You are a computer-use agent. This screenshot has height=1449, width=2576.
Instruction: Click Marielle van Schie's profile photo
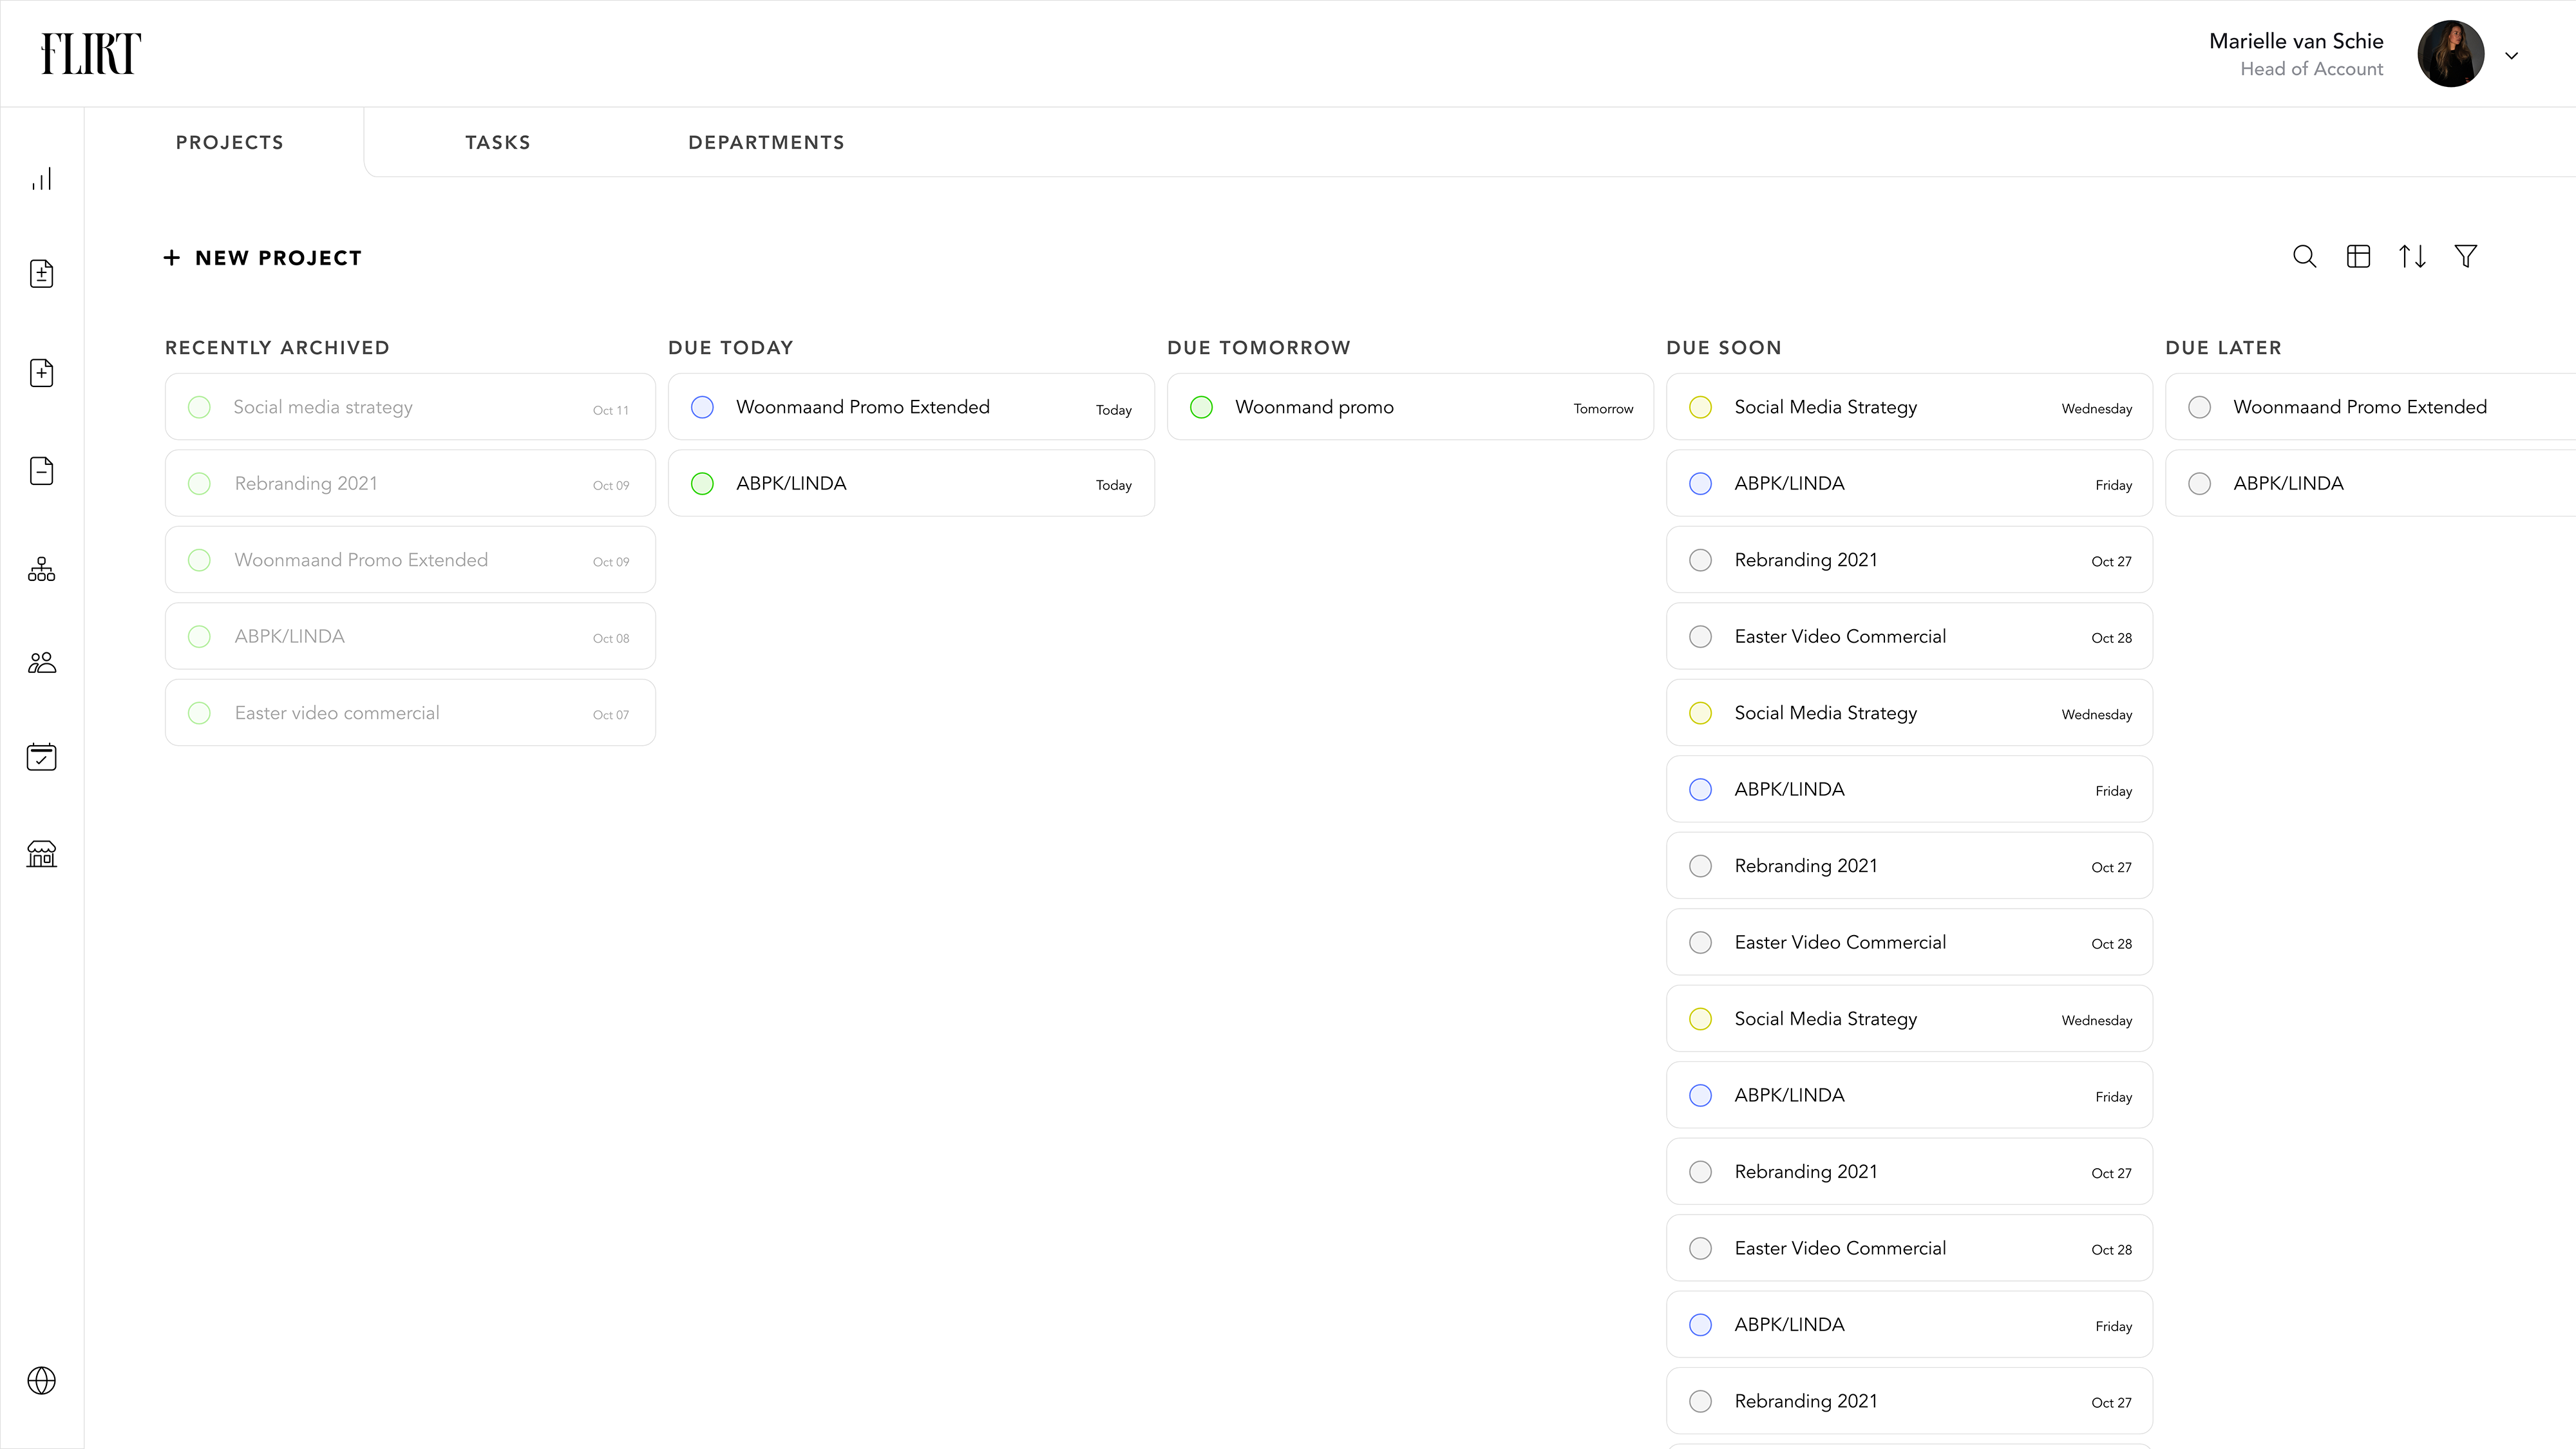tap(2450, 54)
